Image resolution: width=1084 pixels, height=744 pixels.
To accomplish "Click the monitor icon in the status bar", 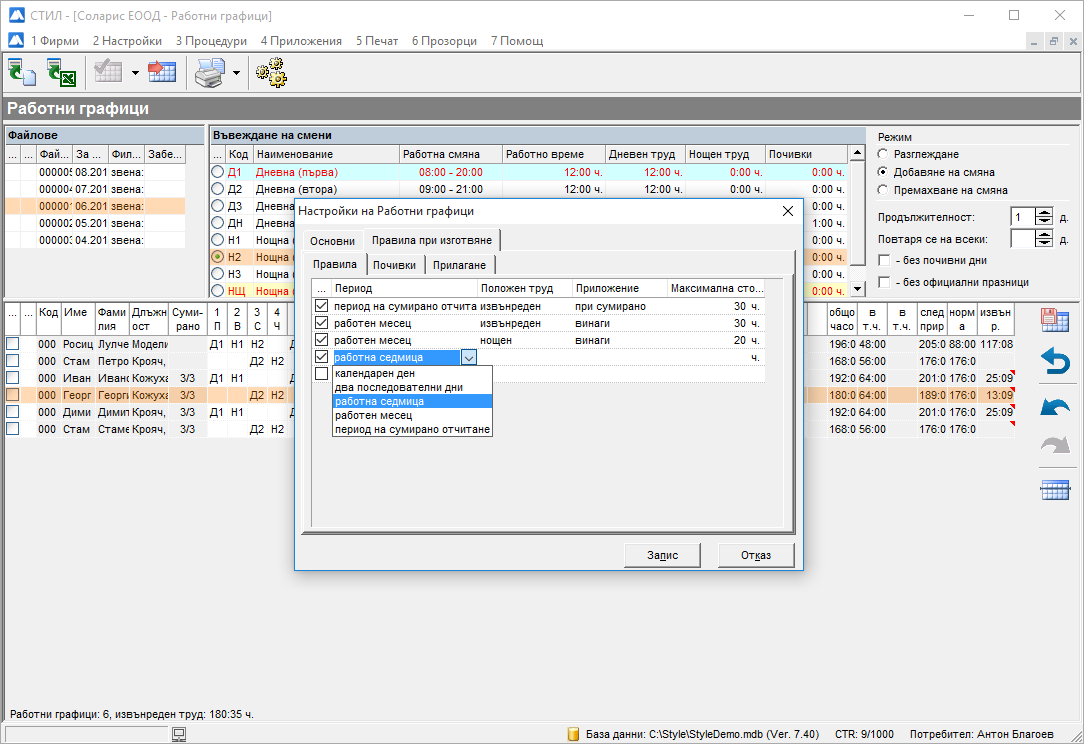I will 179,734.
